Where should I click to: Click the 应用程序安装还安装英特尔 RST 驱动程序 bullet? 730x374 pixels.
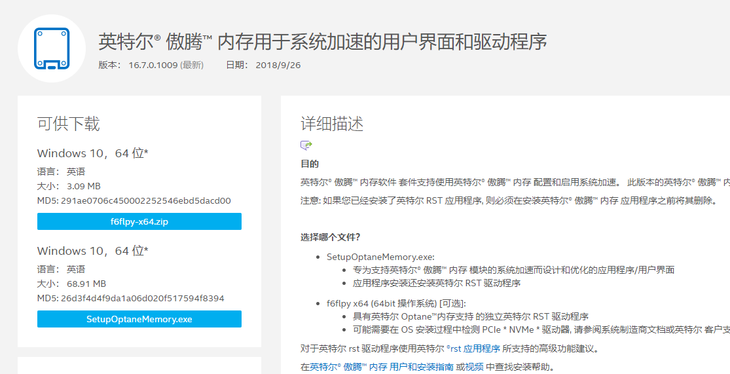pyautogui.click(x=437, y=283)
